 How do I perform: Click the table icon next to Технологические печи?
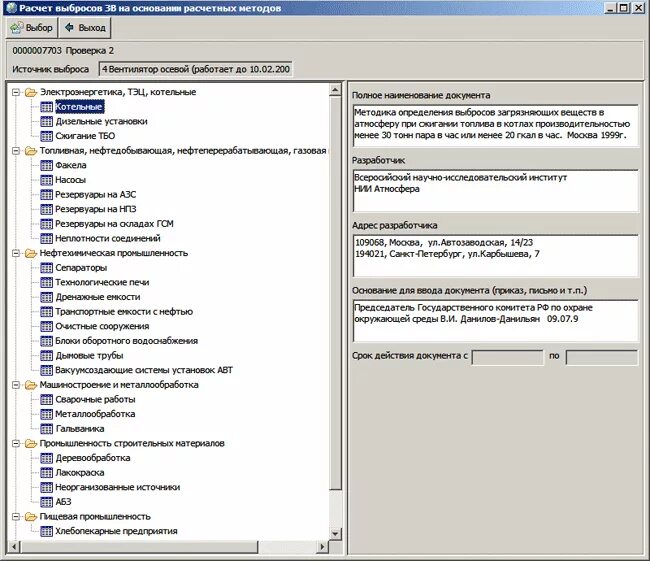[46, 282]
